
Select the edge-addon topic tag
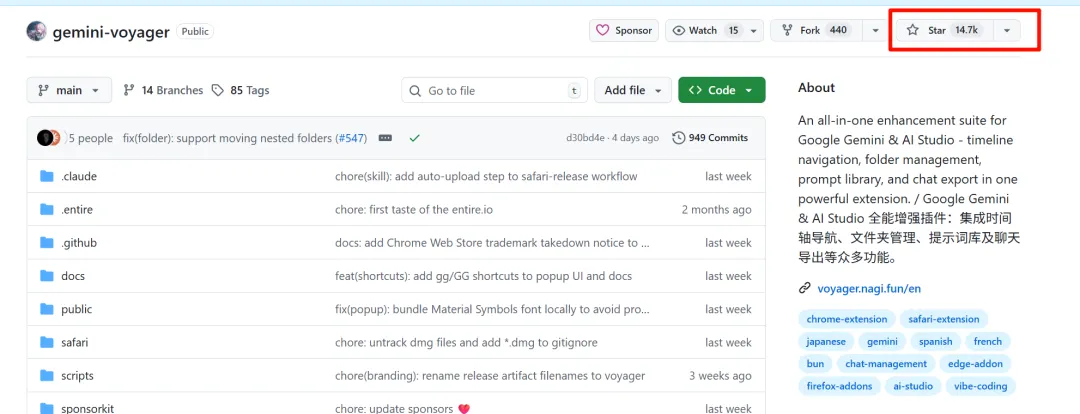pyautogui.click(x=975, y=363)
